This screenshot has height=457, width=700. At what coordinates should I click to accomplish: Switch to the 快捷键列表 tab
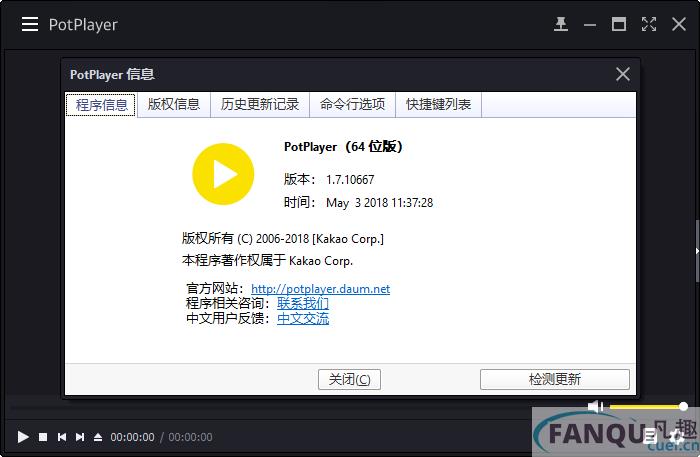coord(438,105)
